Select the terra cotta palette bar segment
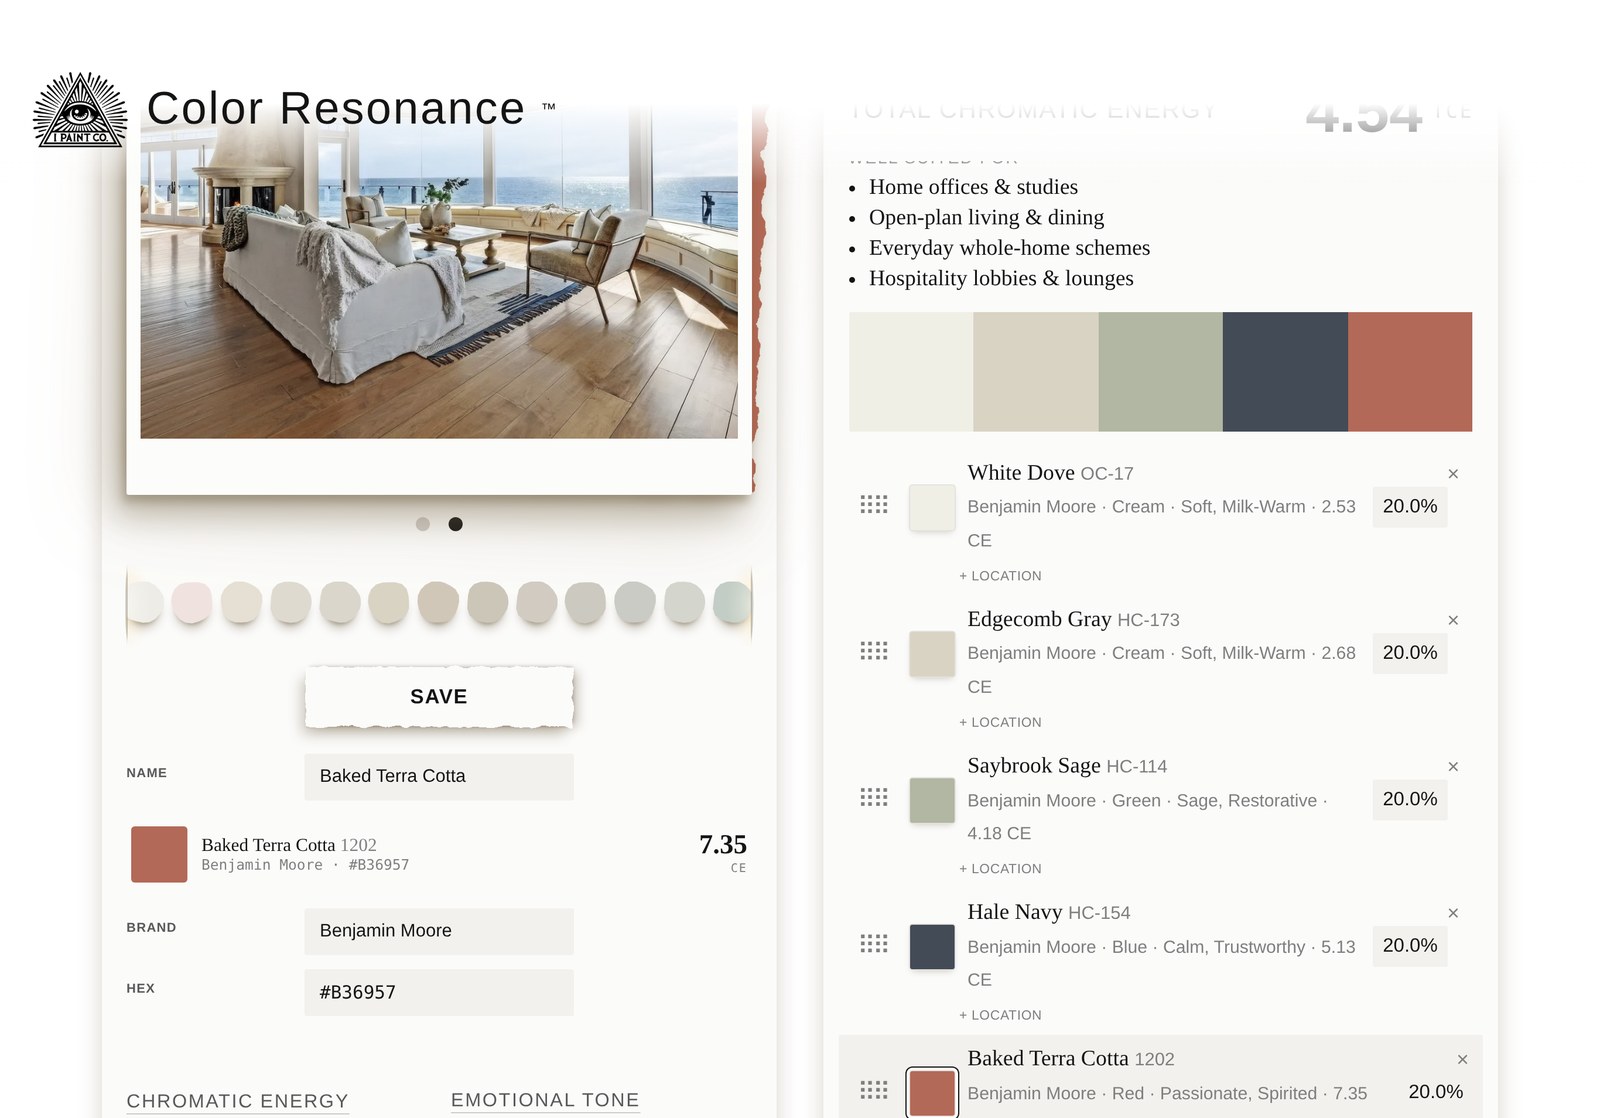Viewport: 1600px width, 1118px height. [x=1410, y=372]
